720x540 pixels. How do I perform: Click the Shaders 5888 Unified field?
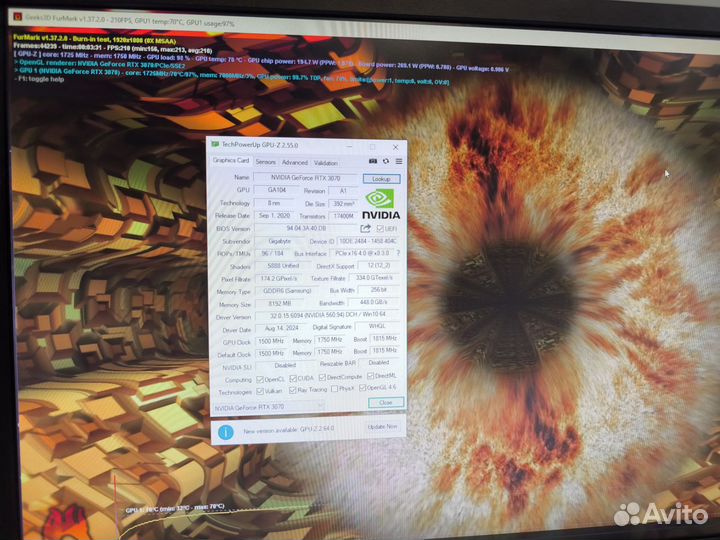283,266
